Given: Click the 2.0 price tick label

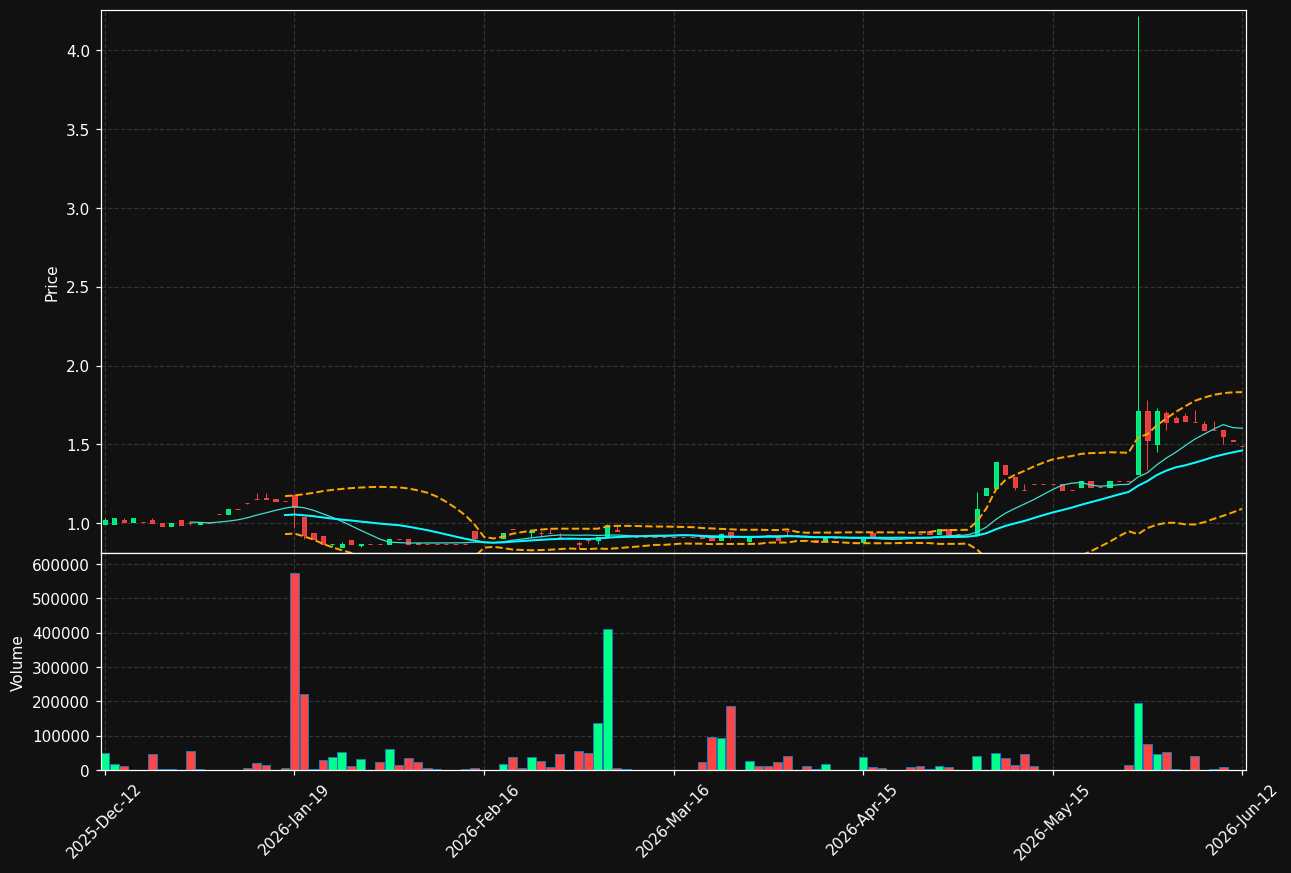Looking at the screenshot, I should tap(78, 367).
